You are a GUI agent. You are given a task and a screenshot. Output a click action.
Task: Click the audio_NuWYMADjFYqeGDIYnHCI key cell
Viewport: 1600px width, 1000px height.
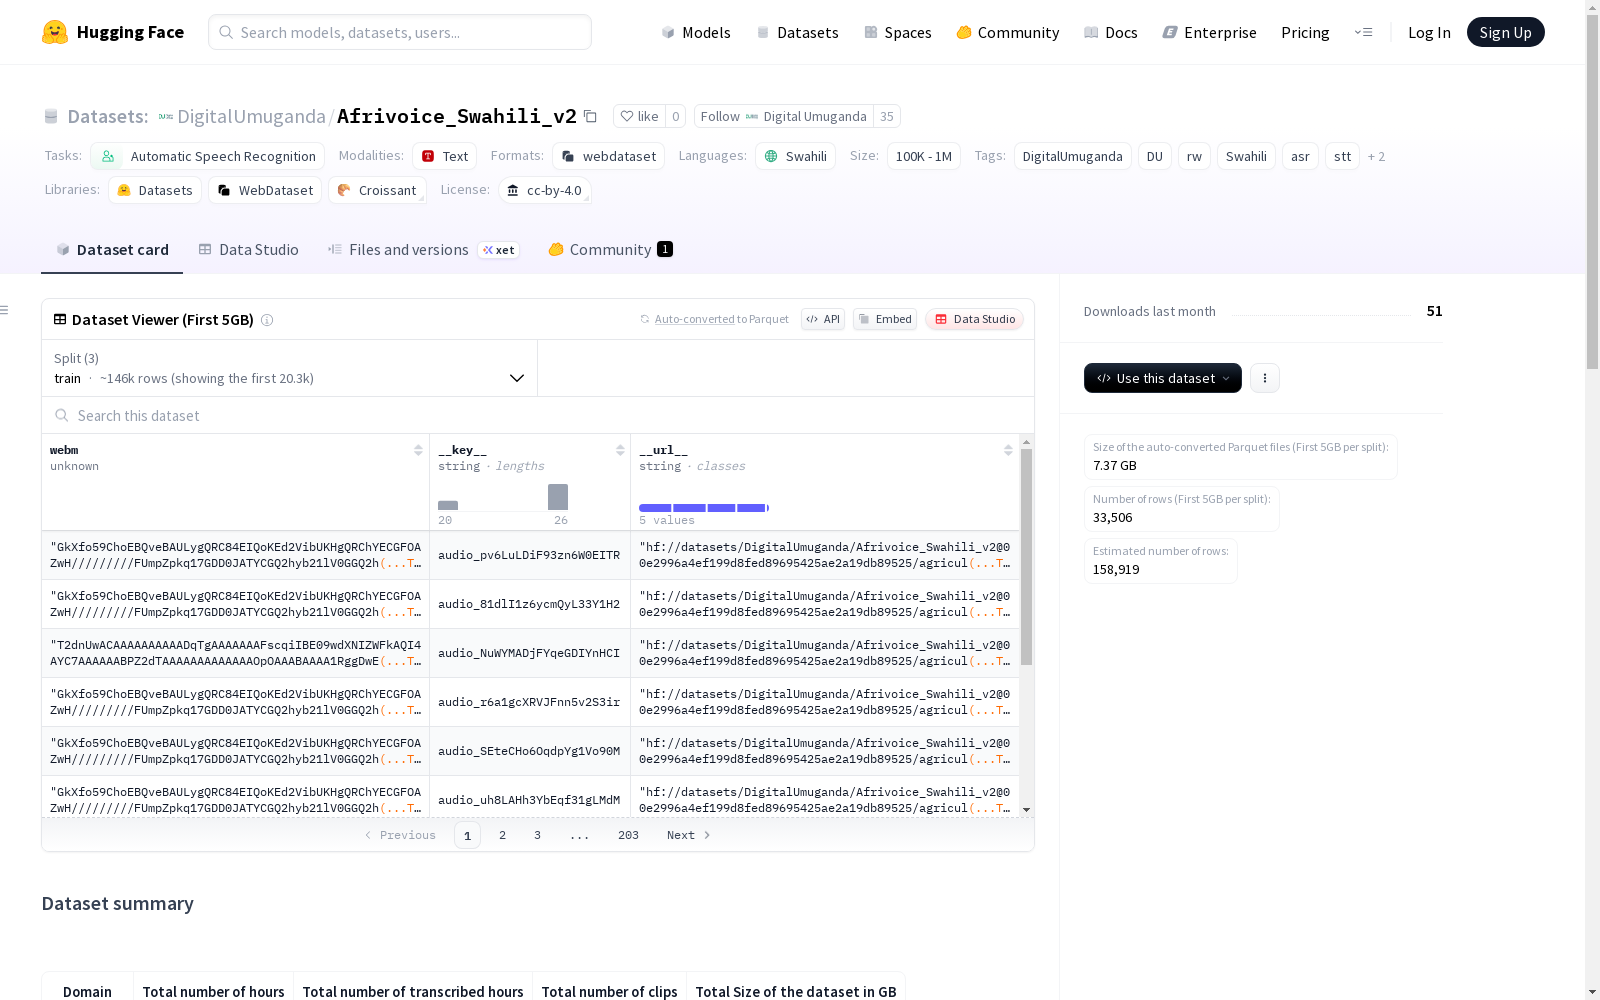coord(529,653)
